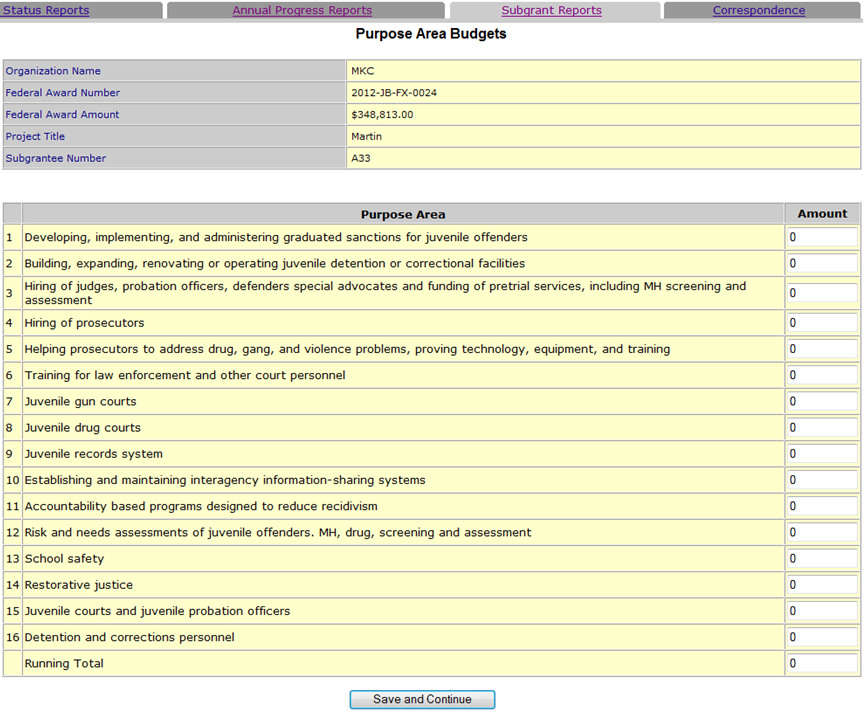
Task: Click amount input for Hiring of prosecutors
Action: click(x=821, y=323)
